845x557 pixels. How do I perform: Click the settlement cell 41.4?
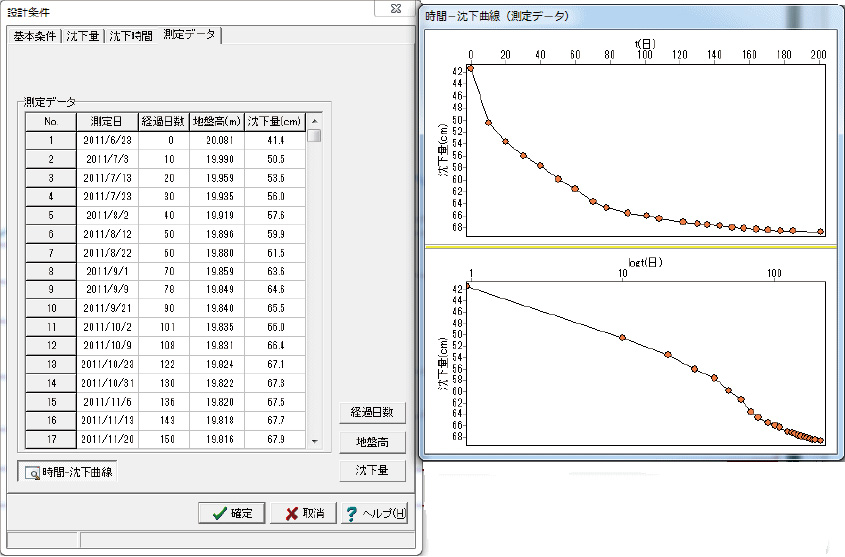click(x=275, y=140)
